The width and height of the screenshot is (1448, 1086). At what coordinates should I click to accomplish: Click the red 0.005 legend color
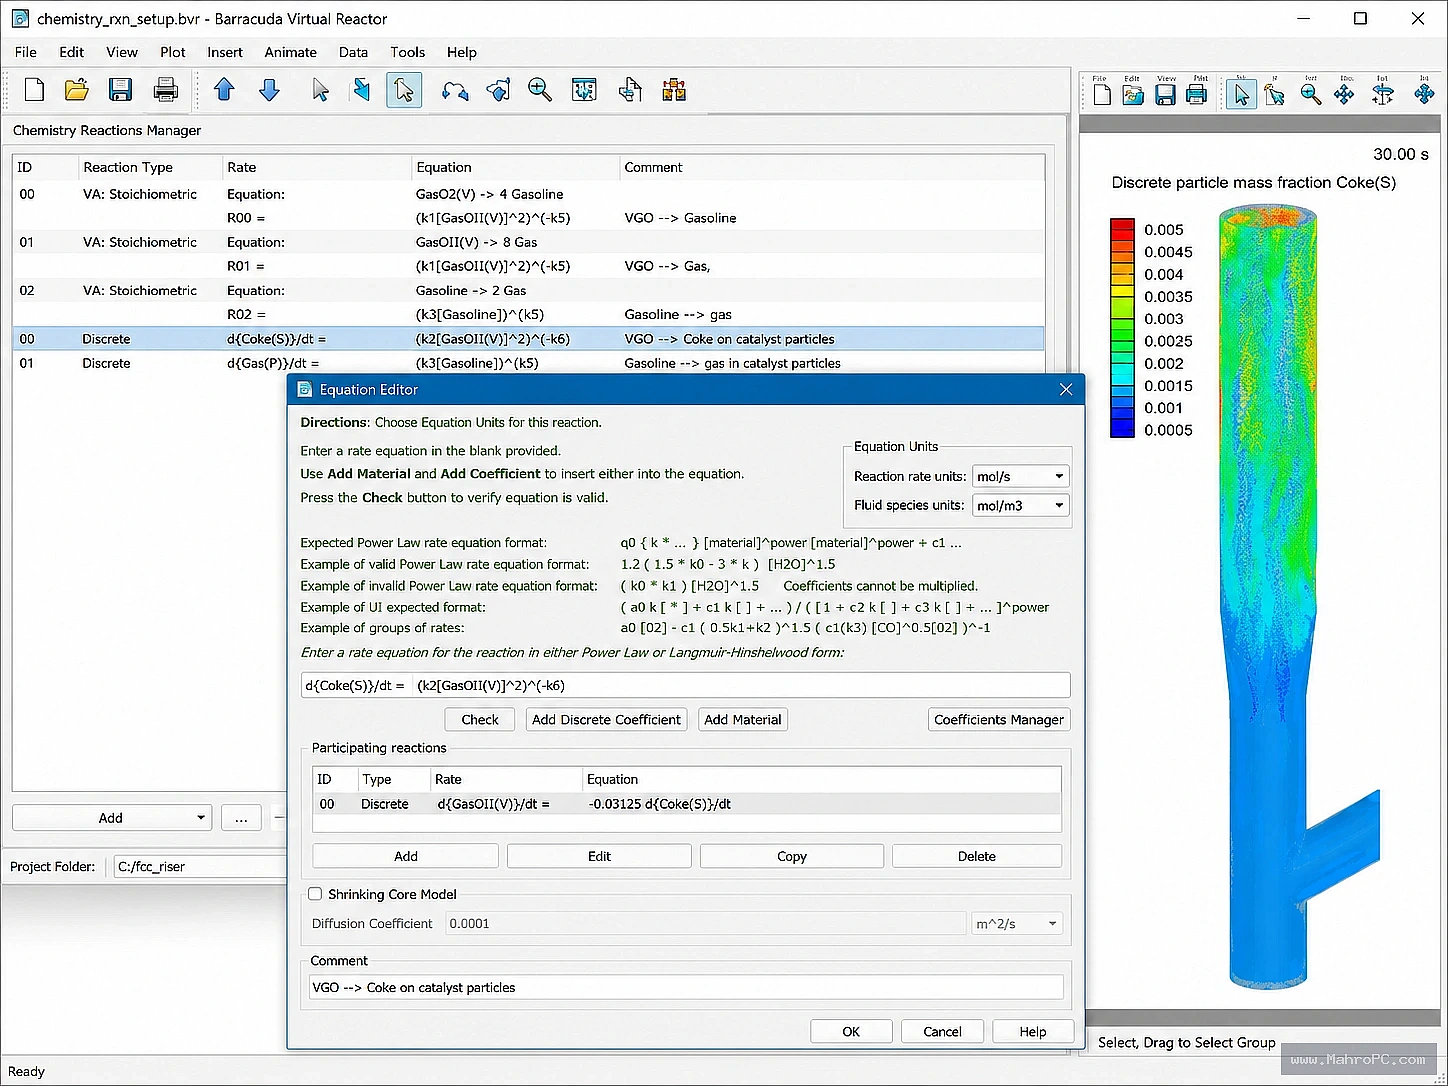click(x=1122, y=229)
